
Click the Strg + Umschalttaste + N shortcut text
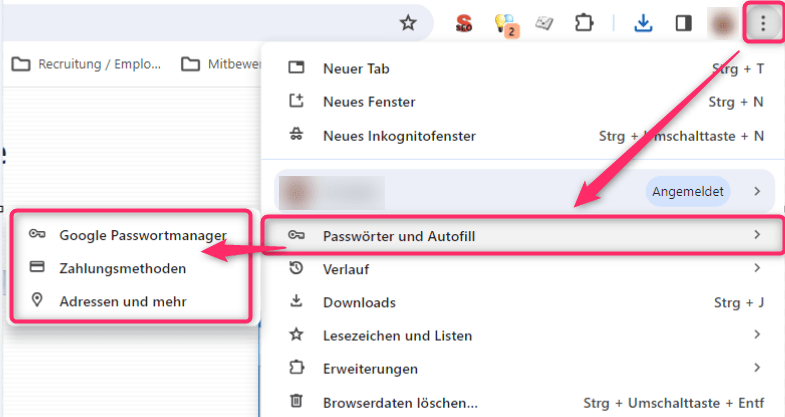coord(681,136)
